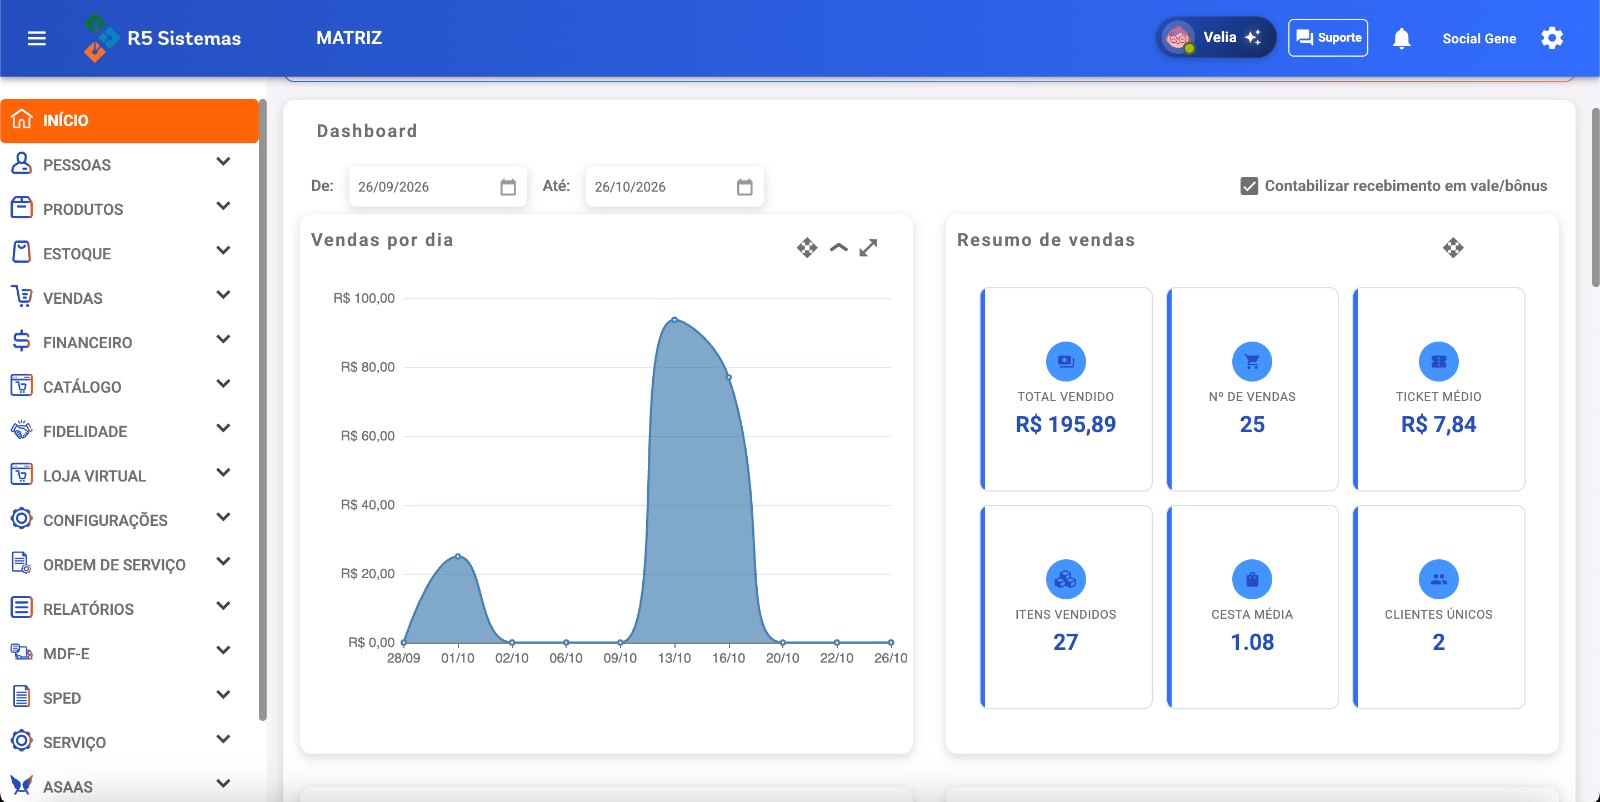The width and height of the screenshot is (1600, 802).
Task: Expand the Vendas menu chevron
Action: pyautogui.click(x=223, y=295)
